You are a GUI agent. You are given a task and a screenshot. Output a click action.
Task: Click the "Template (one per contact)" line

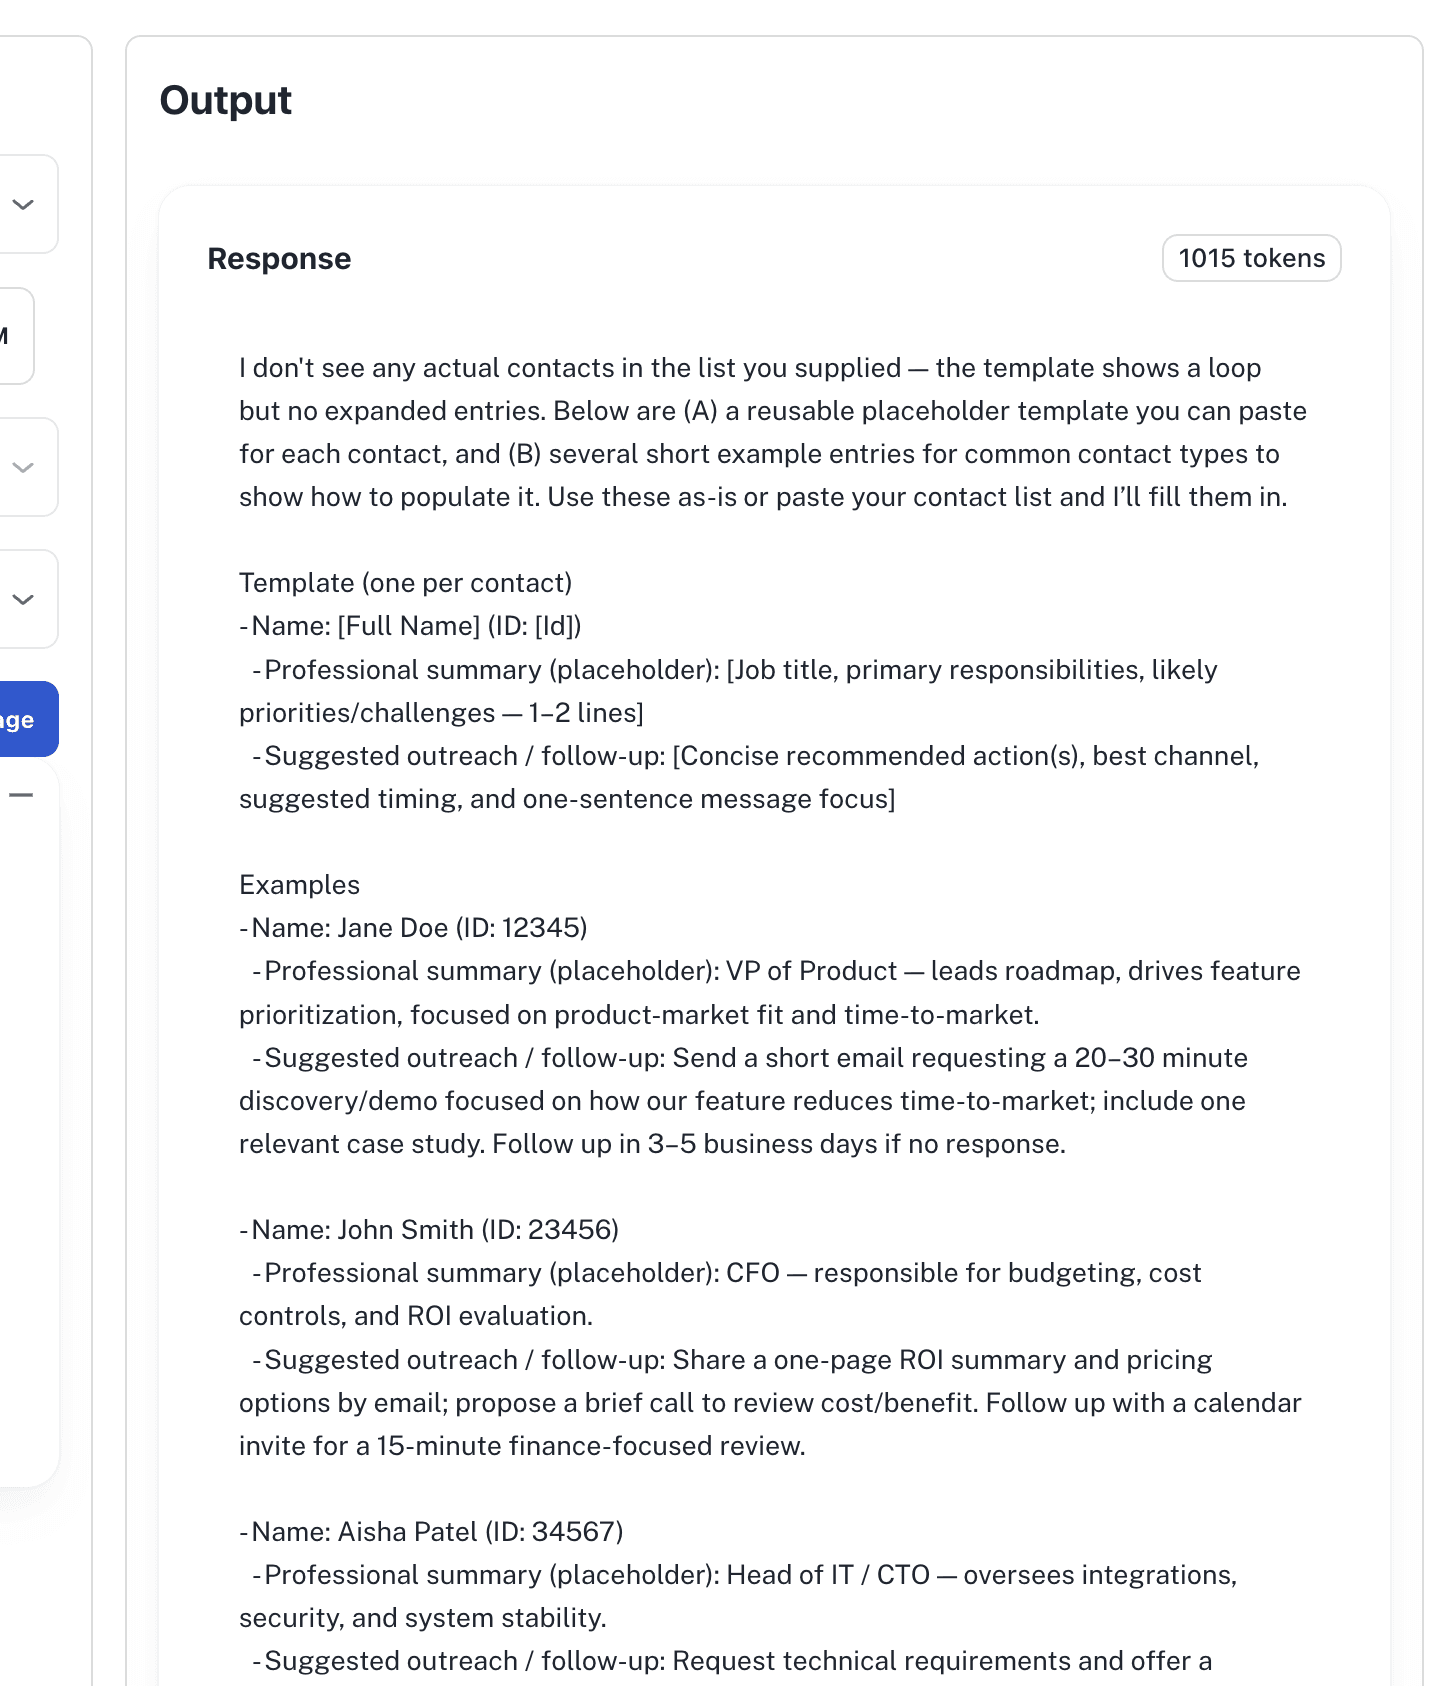[405, 583]
